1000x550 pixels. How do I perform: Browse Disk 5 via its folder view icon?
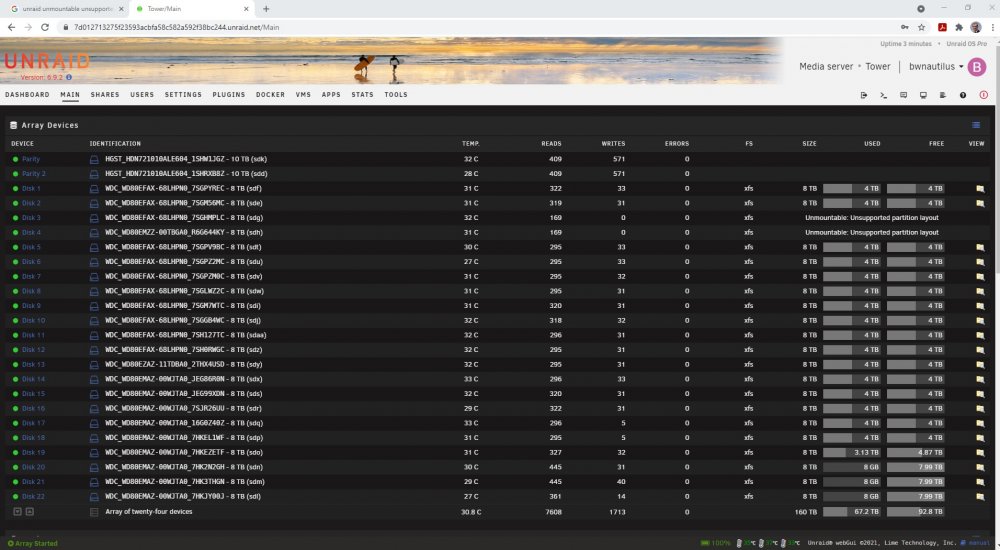[x=980, y=248]
